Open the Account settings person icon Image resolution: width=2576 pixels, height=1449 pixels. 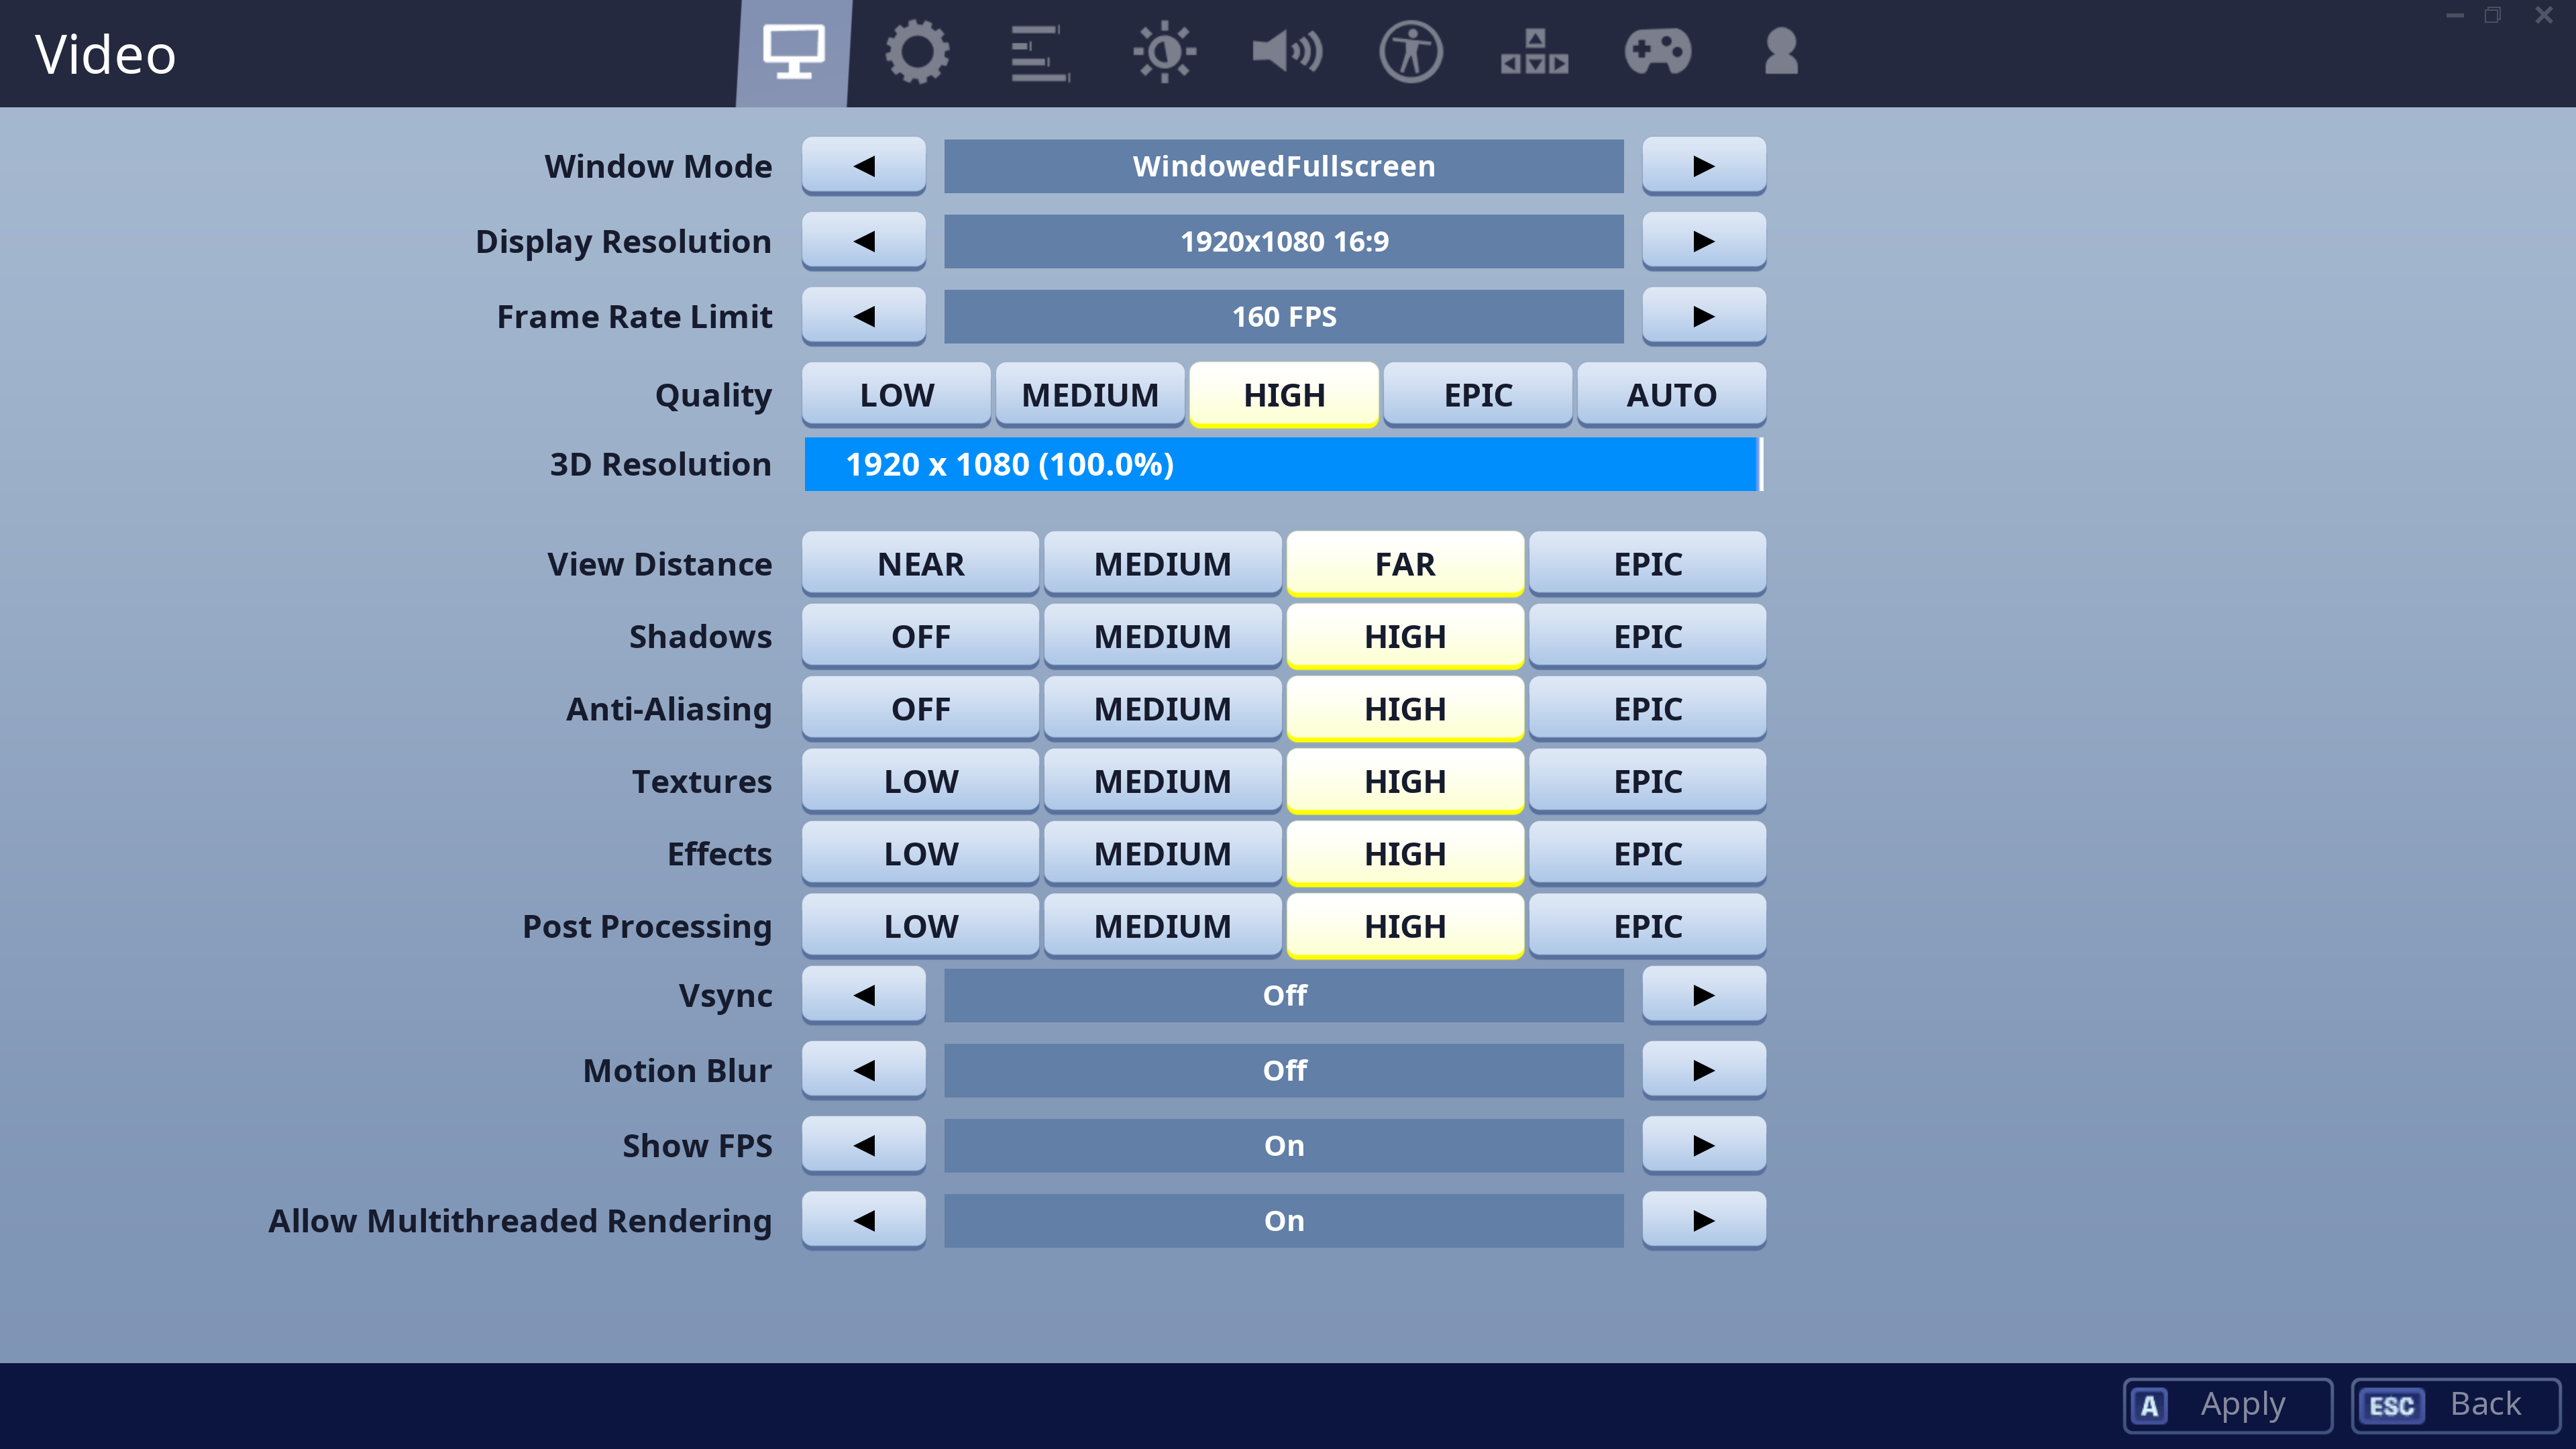click(x=1781, y=52)
